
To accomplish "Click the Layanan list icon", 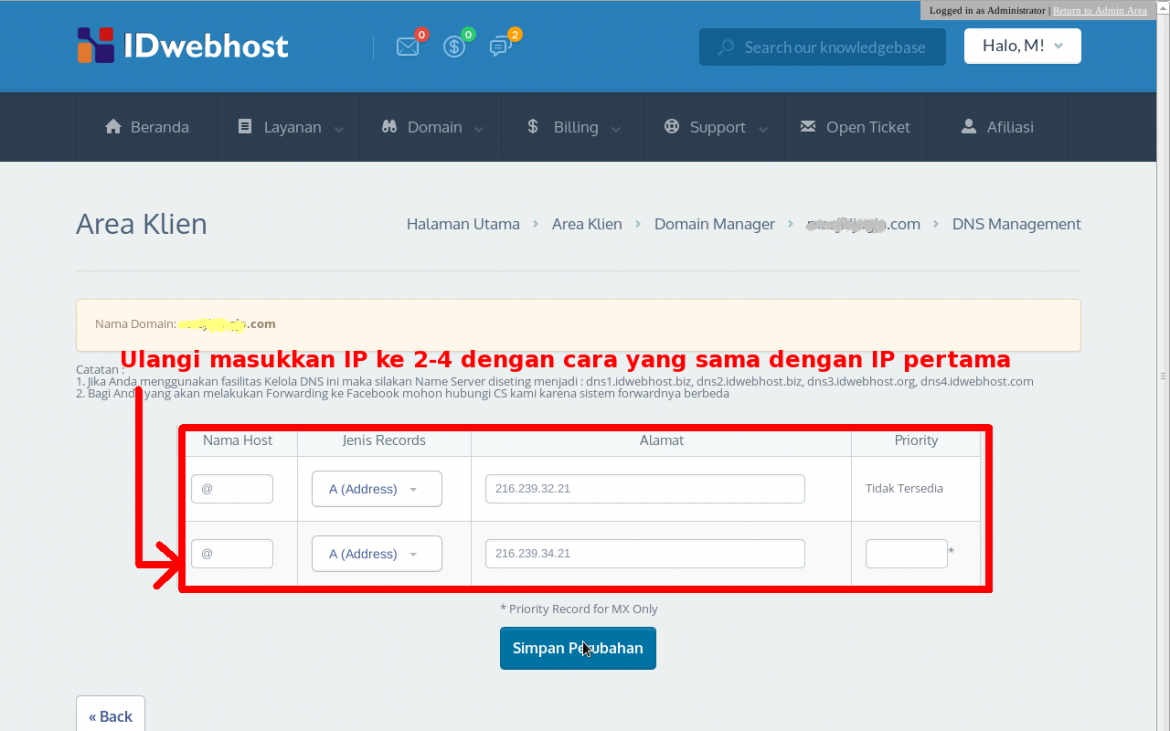I will pyautogui.click(x=244, y=126).
